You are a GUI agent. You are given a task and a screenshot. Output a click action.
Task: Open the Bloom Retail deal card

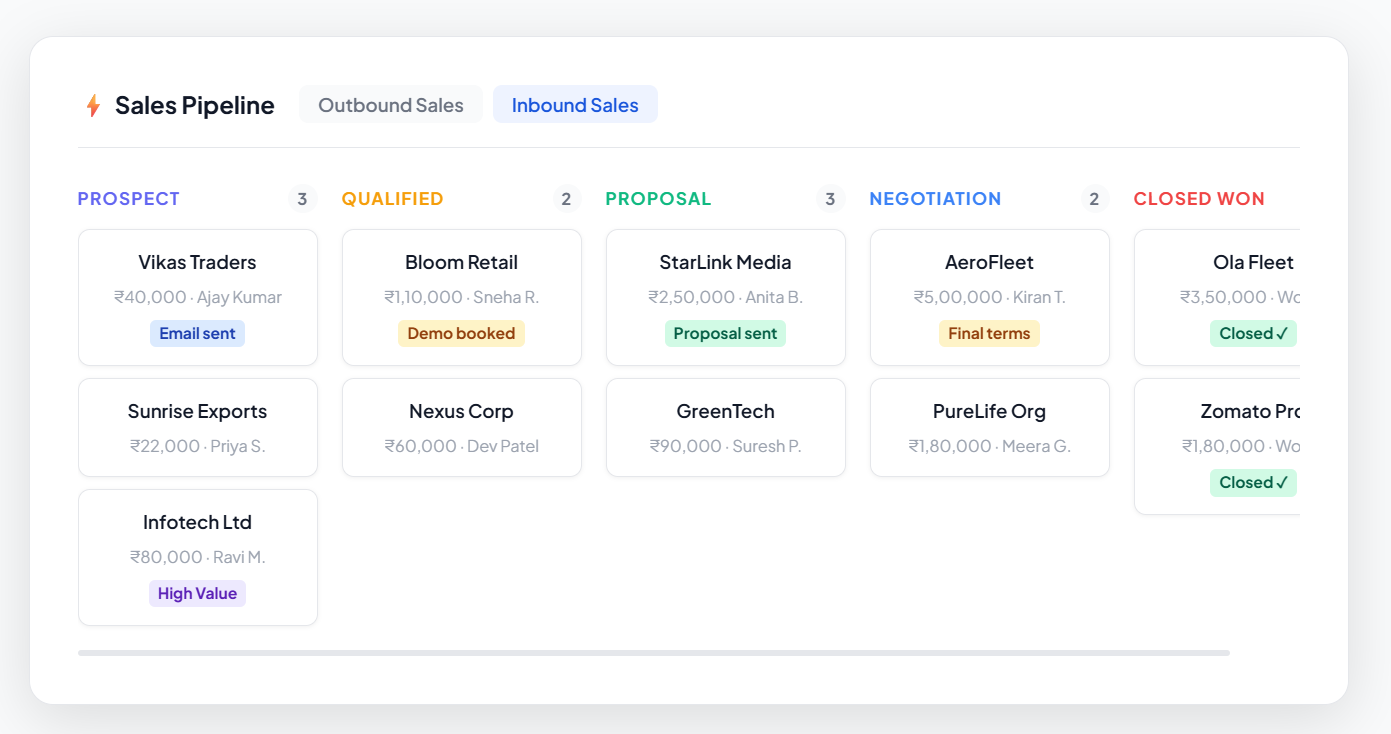coord(462,297)
